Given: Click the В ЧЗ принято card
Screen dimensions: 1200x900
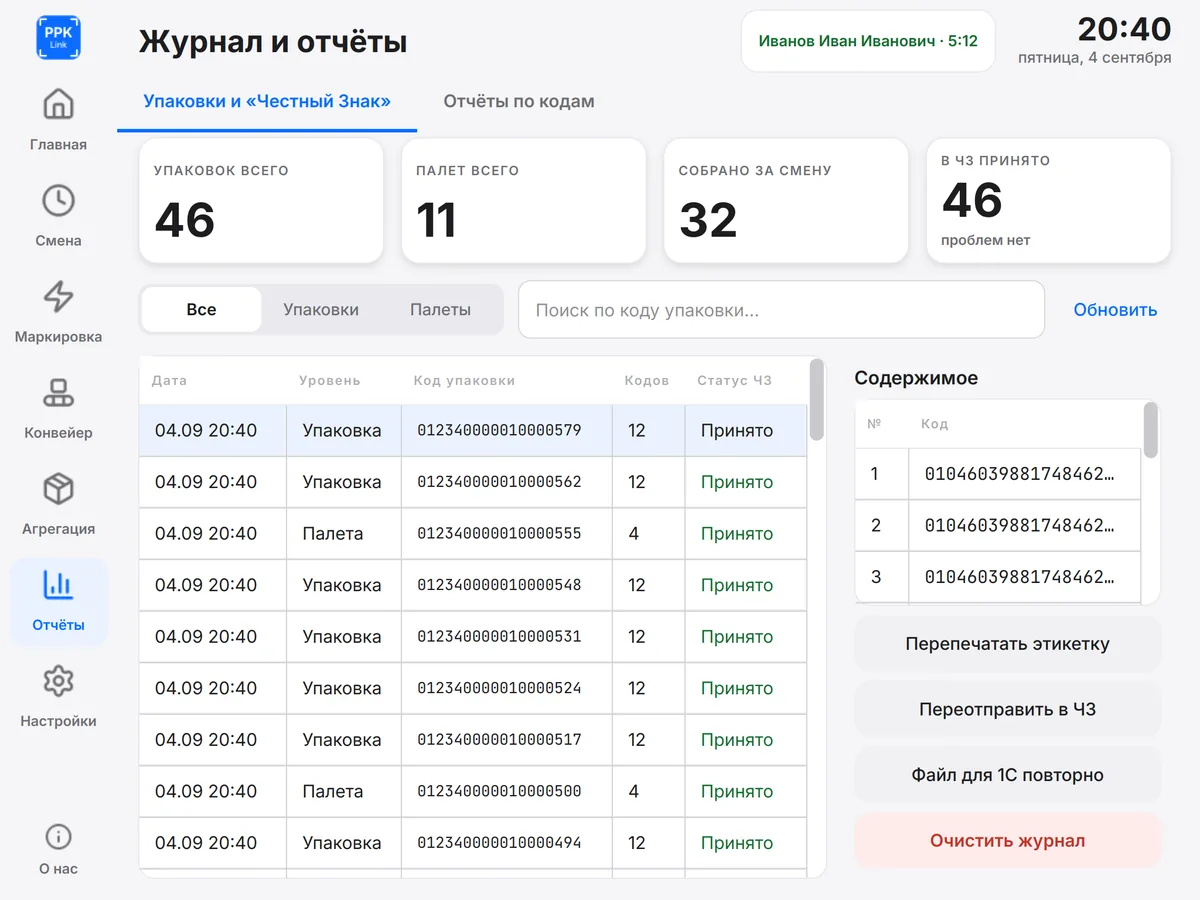Looking at the screenshot, I should click(1049, 201).
